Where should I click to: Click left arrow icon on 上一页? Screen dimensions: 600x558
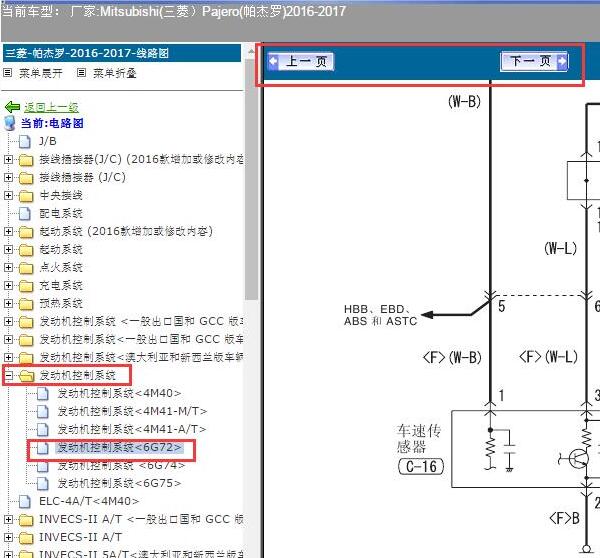coord(273,61)
